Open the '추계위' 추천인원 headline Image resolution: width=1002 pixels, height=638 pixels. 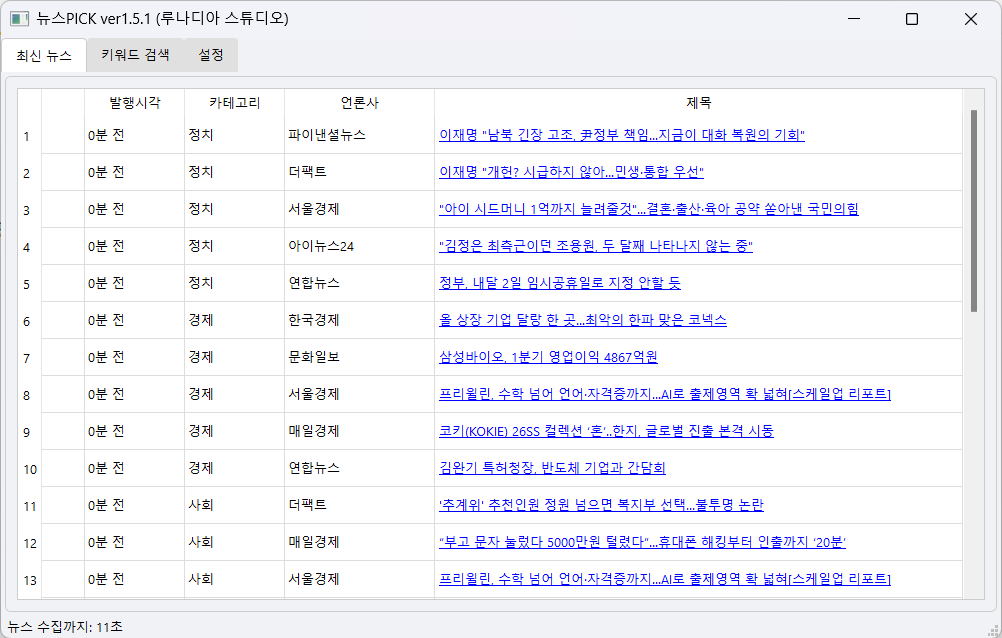point(601,505)
